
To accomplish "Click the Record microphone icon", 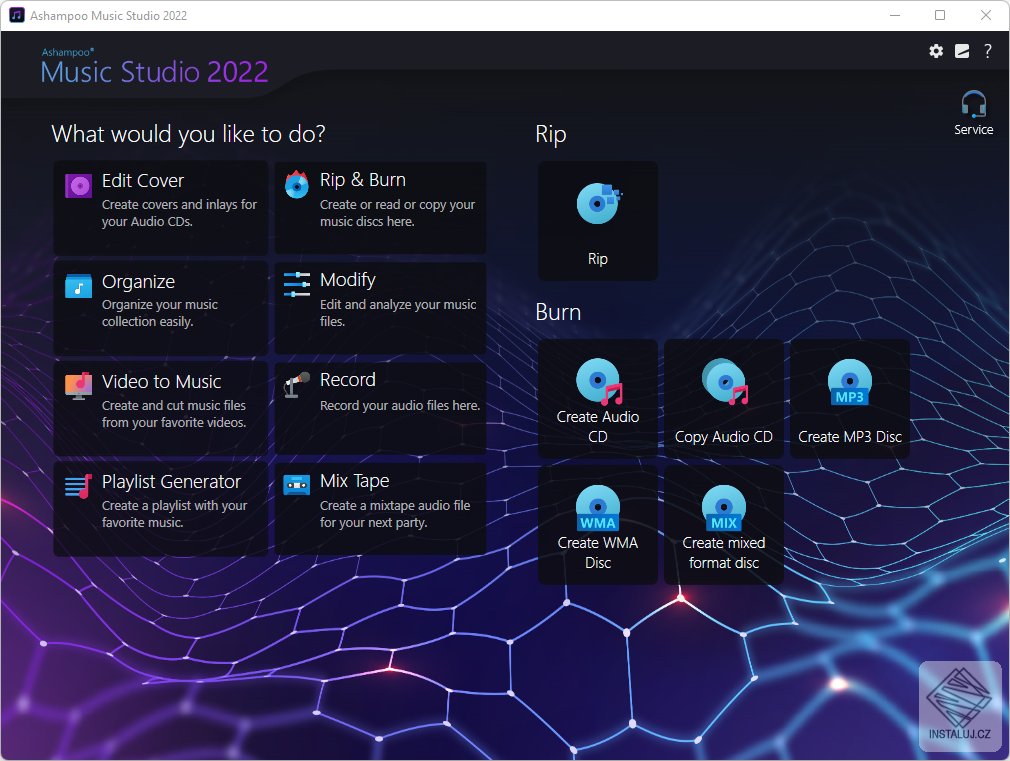I will pos(297,385).
